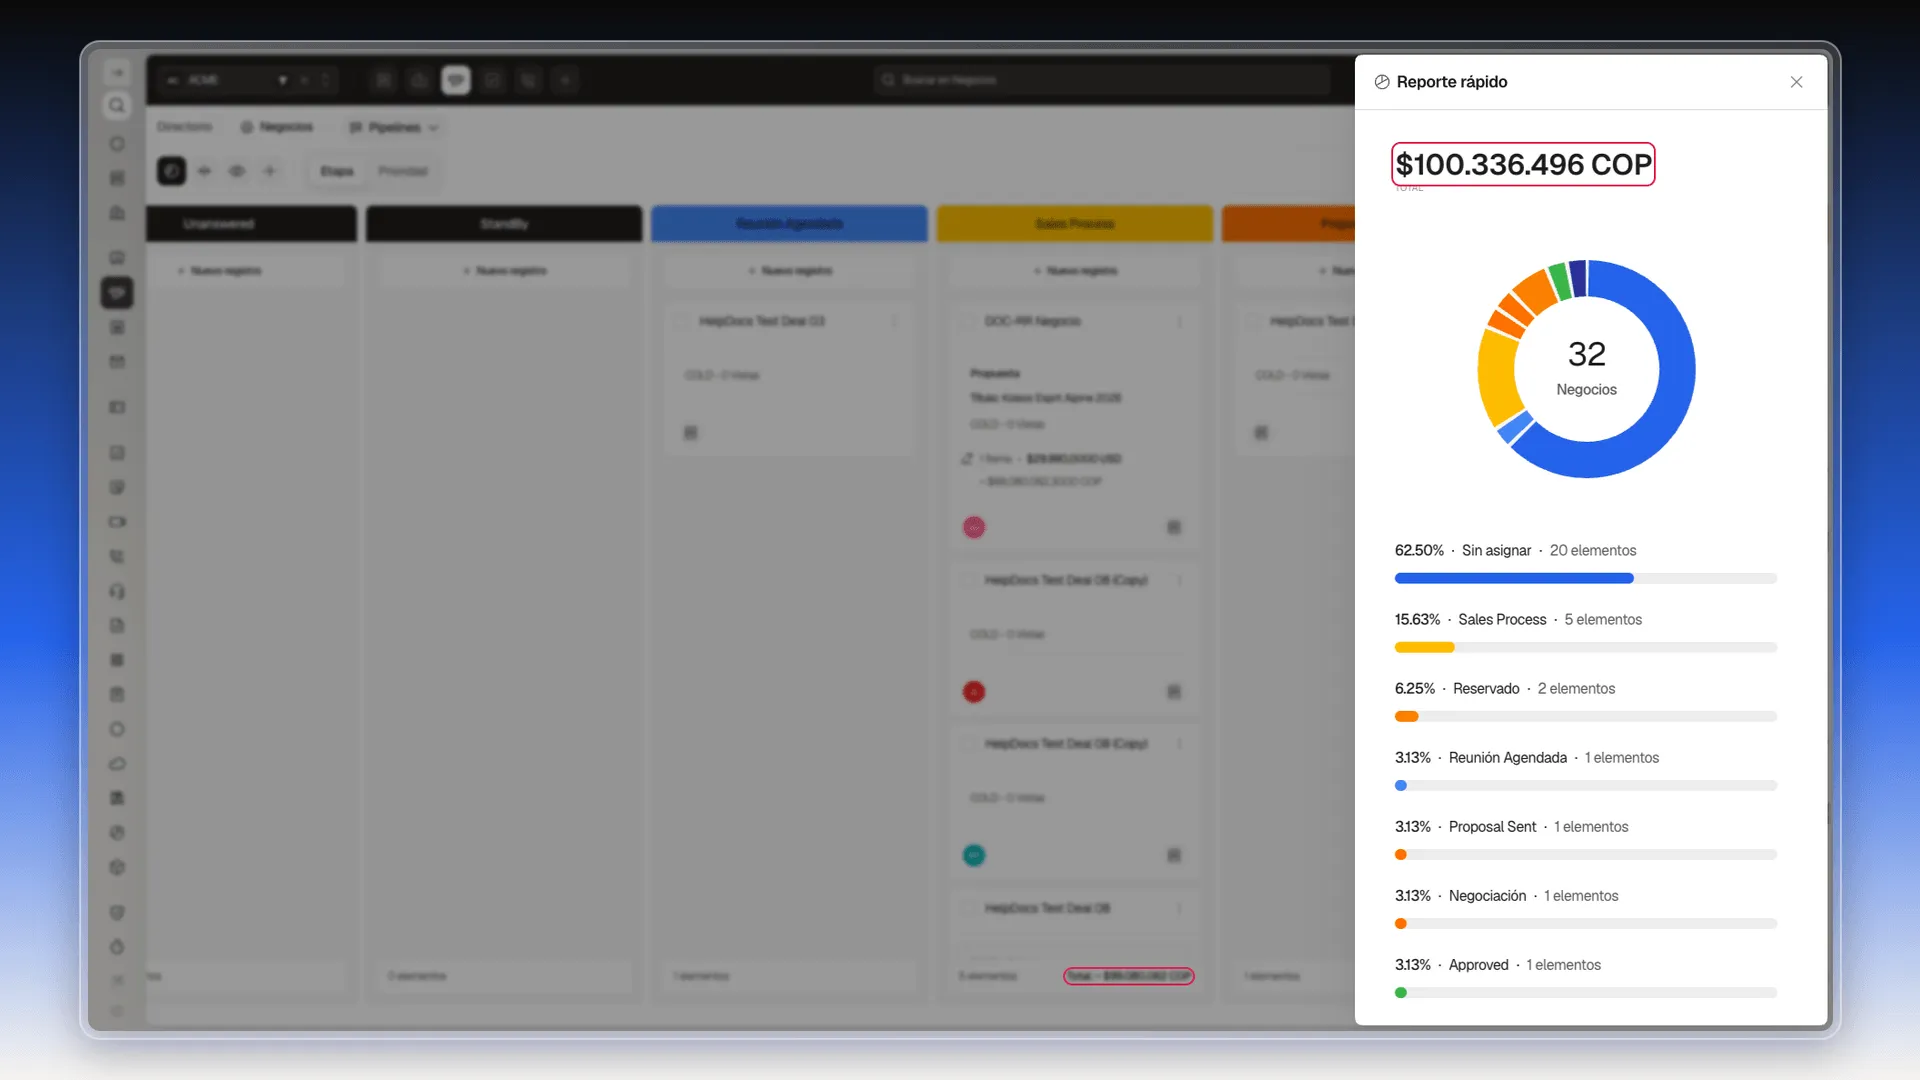Open the three-dot menu on DOC-RR Negocio card
The image size is (1920, 1080).
coord(1180,321)
